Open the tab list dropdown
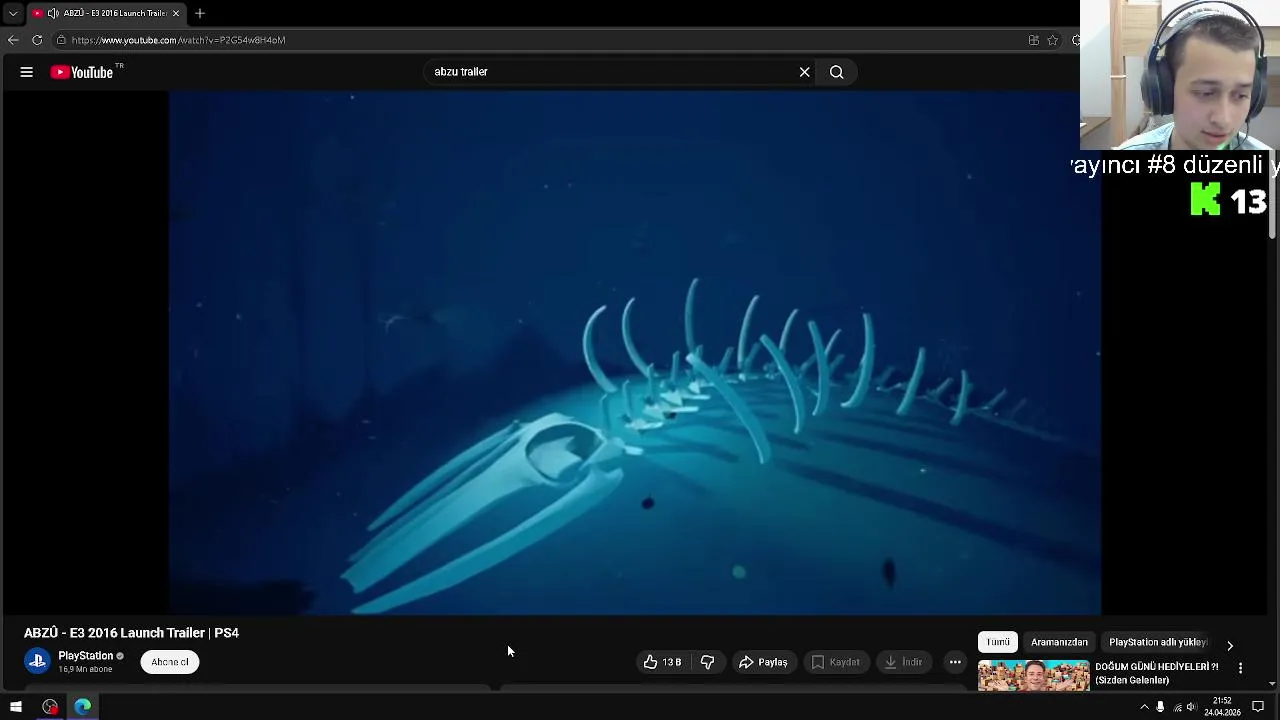1280x720 pixels. (13, 13)
